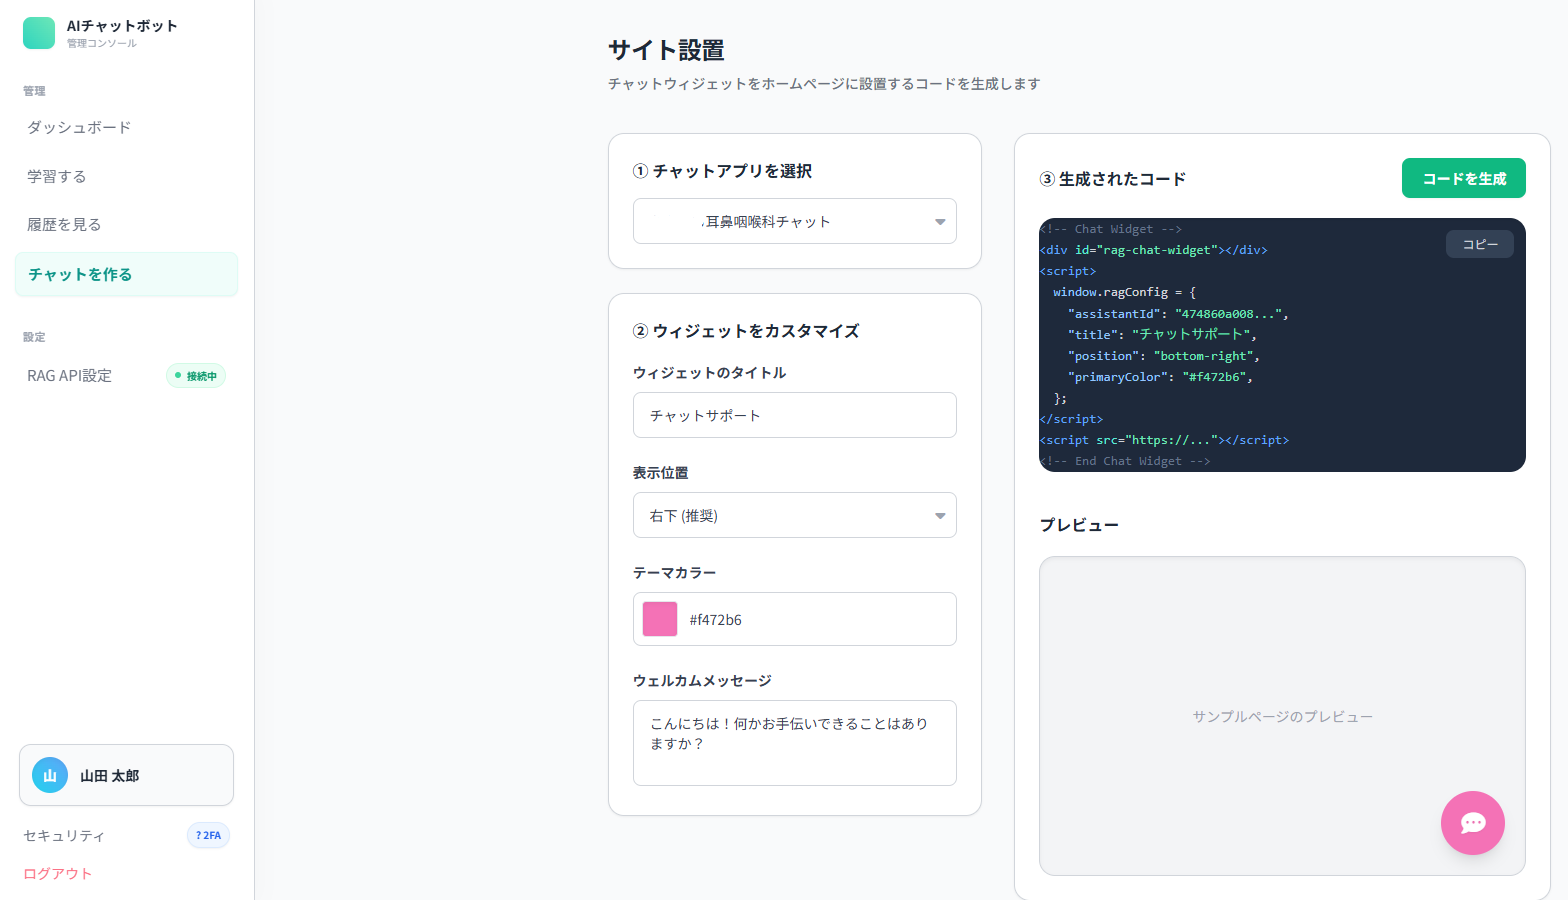This screenshot has height=900, width=1568.
Task: Click the generated code block
Action: point(1282,345)
